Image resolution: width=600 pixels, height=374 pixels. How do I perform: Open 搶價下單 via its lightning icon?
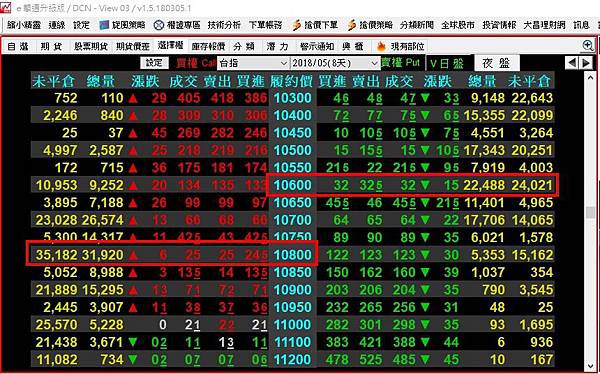[297, 25]
